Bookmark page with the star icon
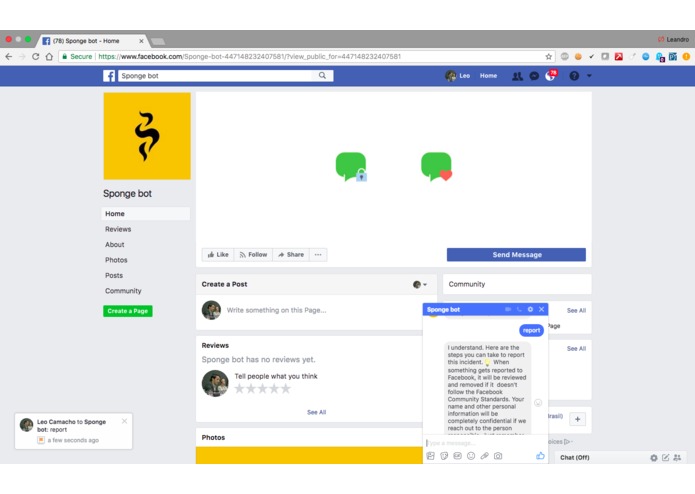The image size is (695, 494). (x=549, y=56)
